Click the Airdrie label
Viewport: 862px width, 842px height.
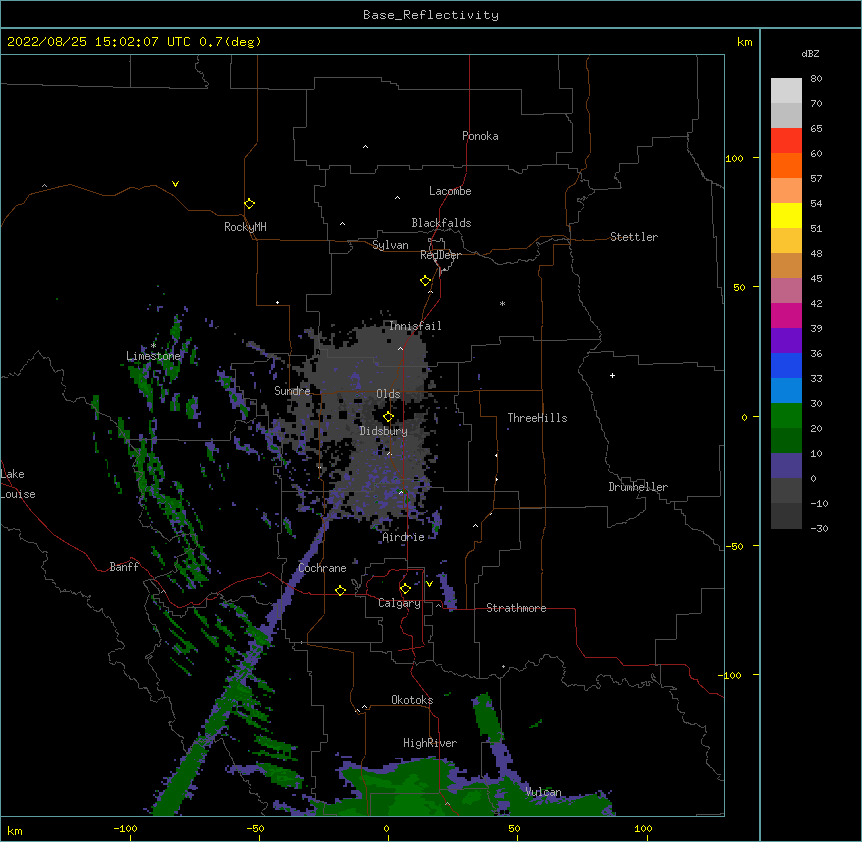pyautogui.click(x=404, y=537)
